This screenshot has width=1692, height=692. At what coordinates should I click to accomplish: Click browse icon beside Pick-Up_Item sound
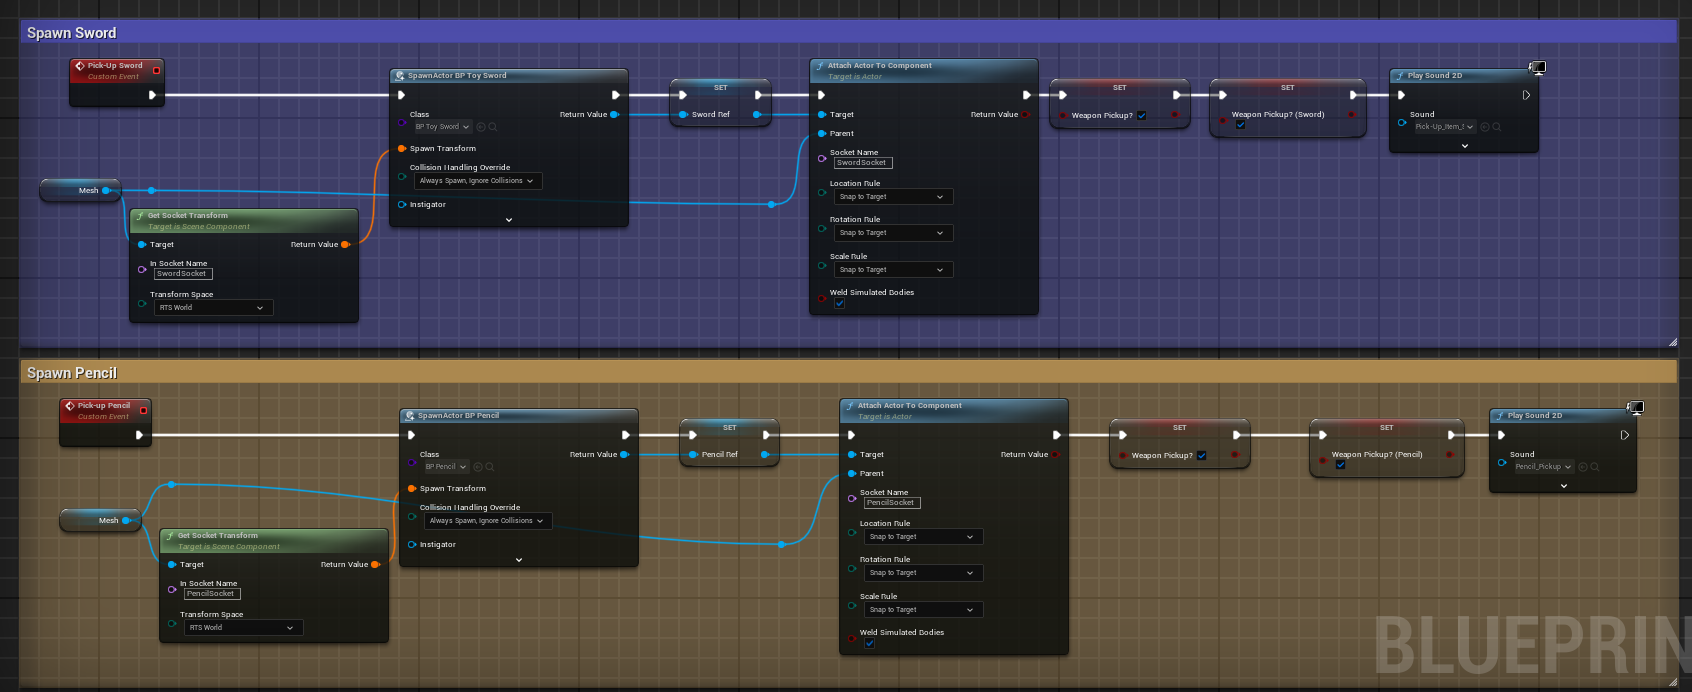(x=1497, y=127)
